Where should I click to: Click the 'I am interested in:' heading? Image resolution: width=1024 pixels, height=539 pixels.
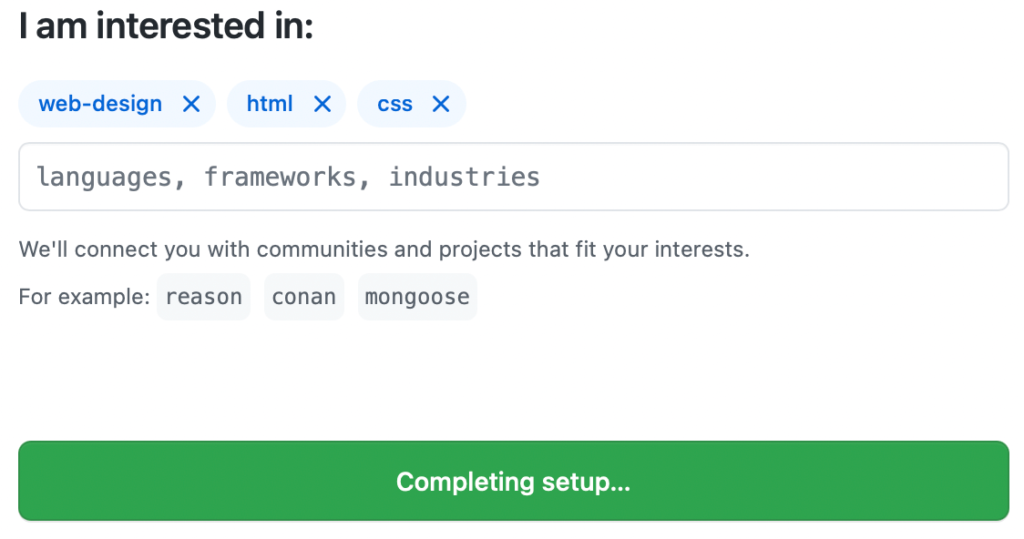point(167,26)
